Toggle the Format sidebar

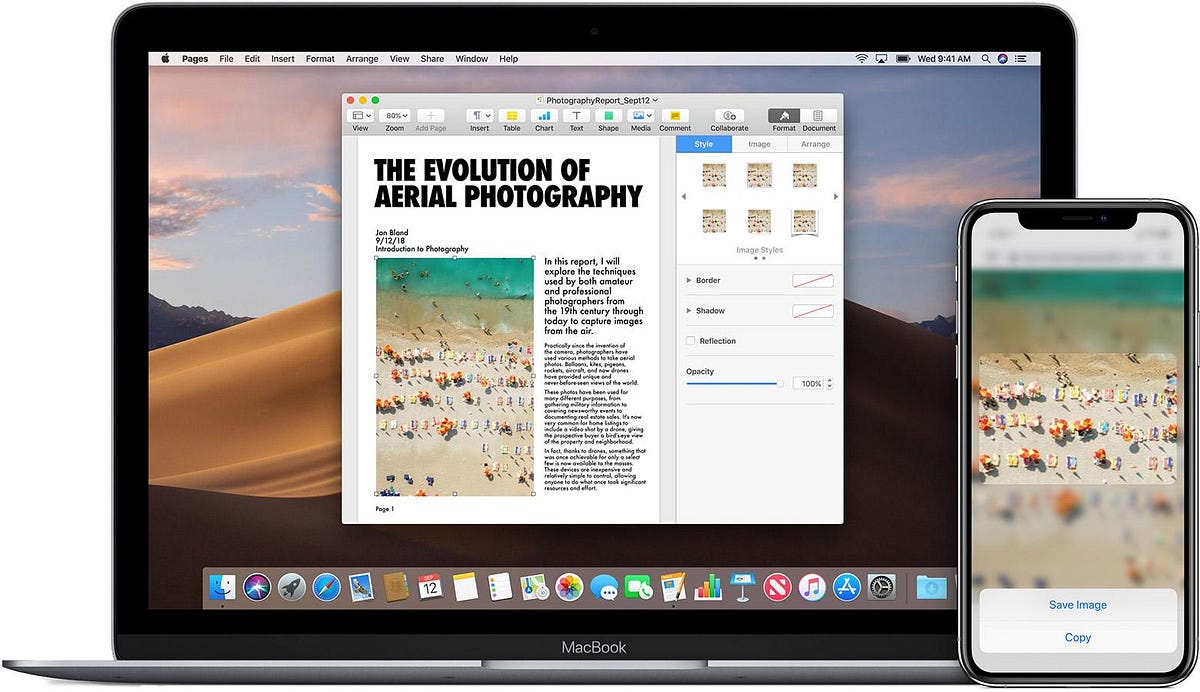[783, 115]
